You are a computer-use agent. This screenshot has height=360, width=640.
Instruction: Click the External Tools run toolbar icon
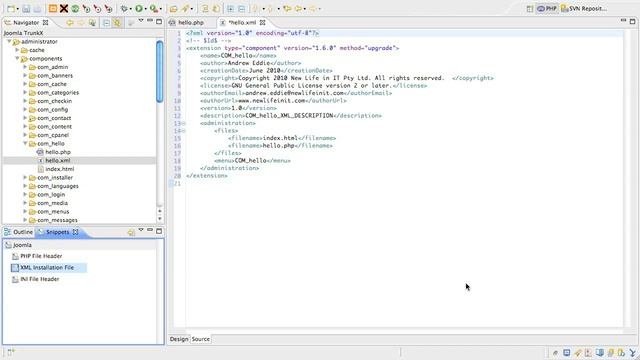click(x=153, y=9)
